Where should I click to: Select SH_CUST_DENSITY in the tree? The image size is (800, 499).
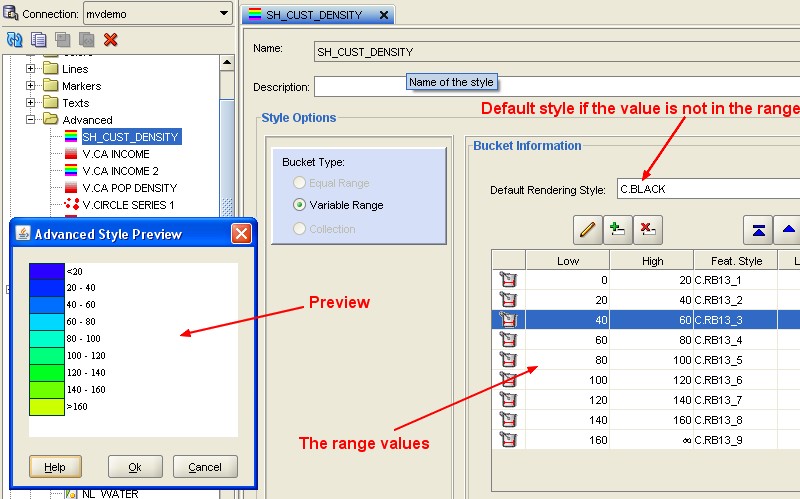tap(131, 137)
